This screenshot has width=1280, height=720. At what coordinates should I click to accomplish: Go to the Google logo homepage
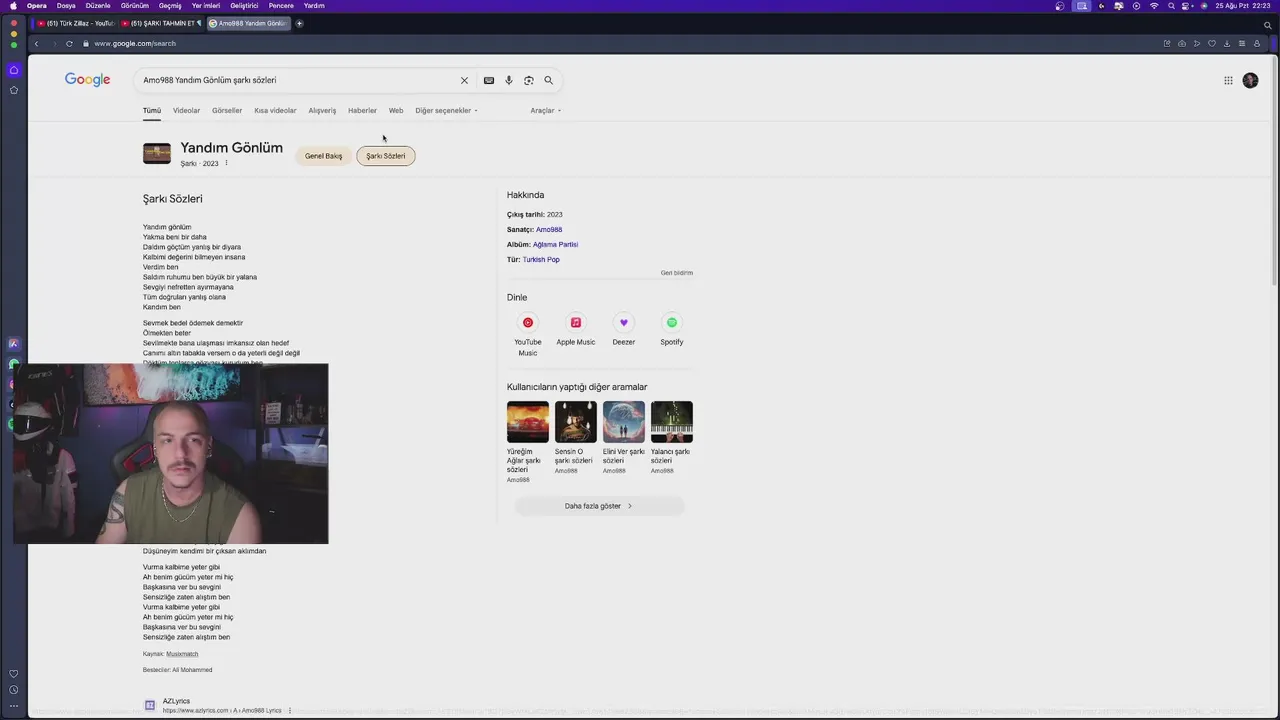pyautogui.click(x=88, y=80)
